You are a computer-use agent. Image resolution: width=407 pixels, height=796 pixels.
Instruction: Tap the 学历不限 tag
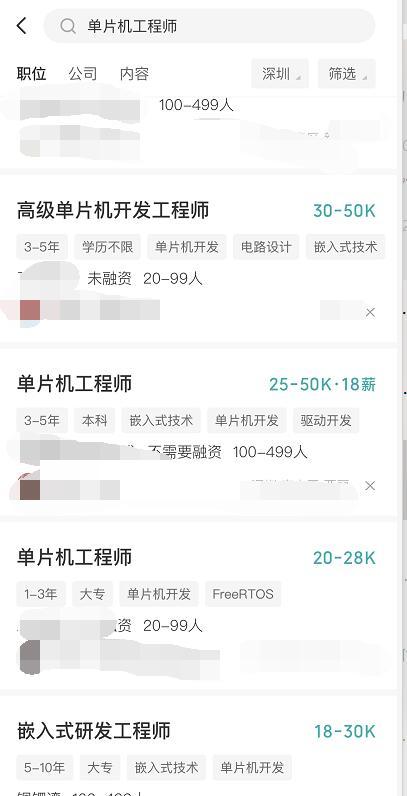(x=108, y=247)
